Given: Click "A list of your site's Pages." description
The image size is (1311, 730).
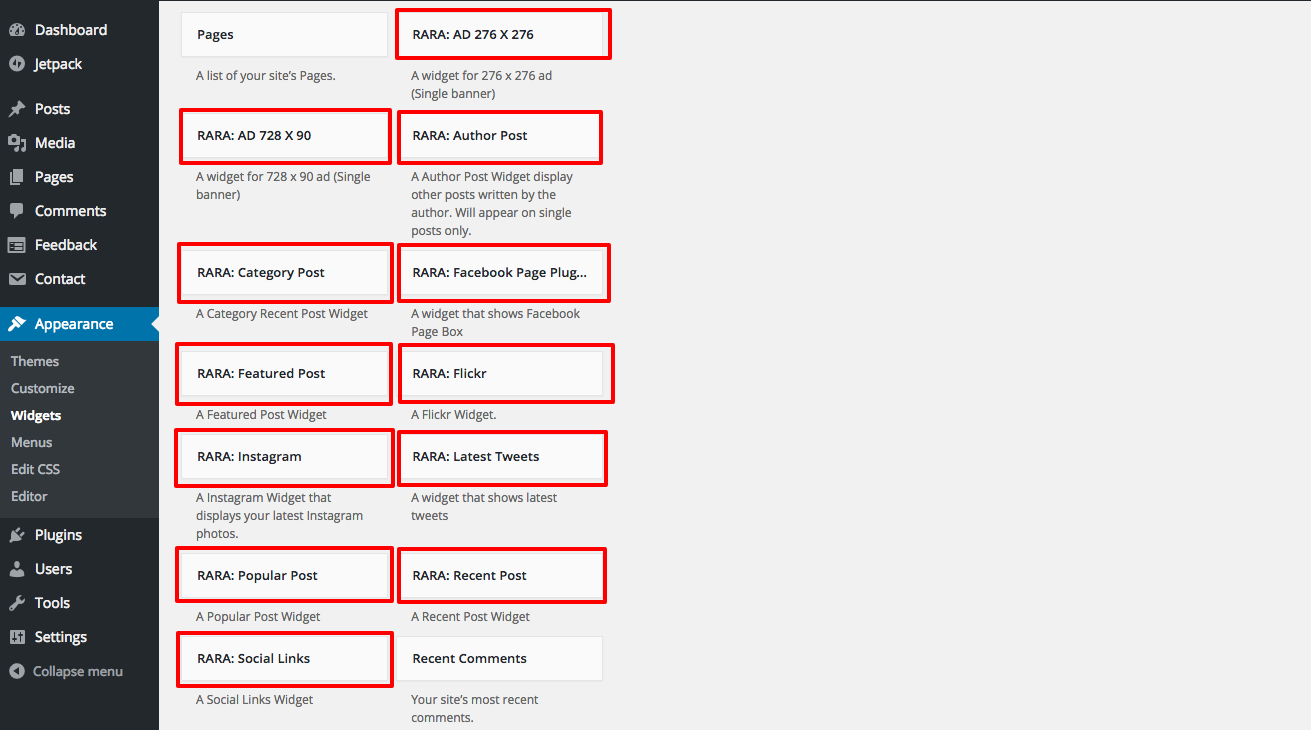Looking at the screenshot, I should coord(265,76).
